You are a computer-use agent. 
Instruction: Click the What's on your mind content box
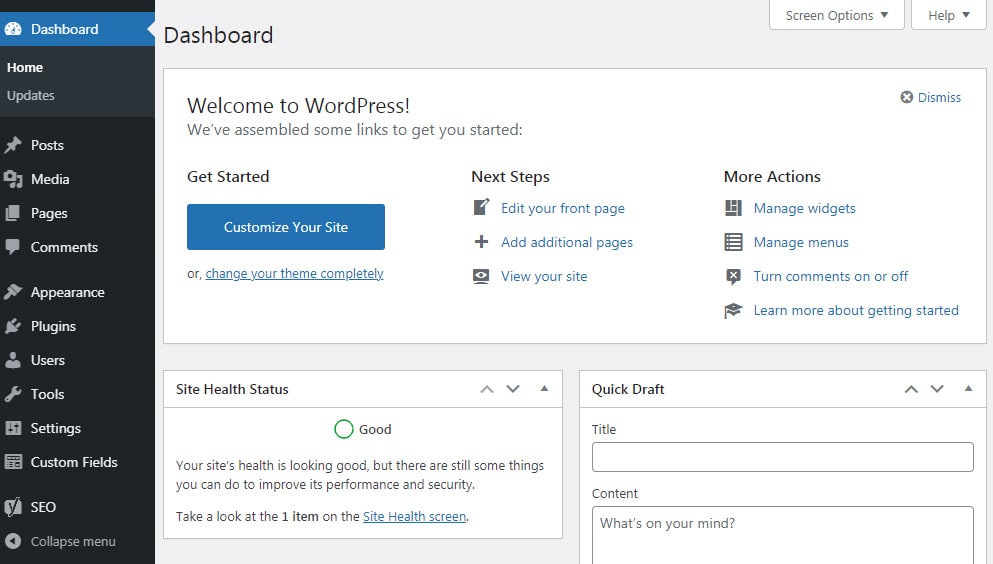783,535
